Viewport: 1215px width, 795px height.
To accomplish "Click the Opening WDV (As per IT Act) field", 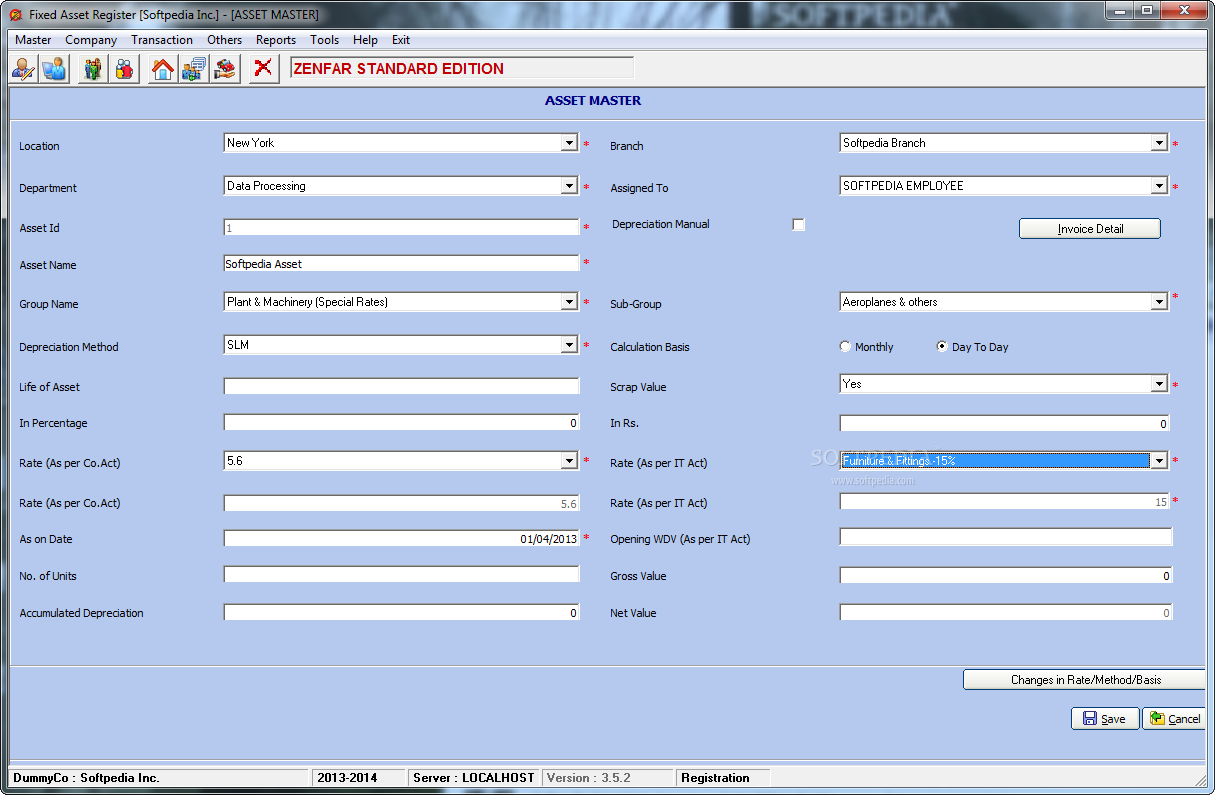I will pyautogui.click(x=1005, y=538).
